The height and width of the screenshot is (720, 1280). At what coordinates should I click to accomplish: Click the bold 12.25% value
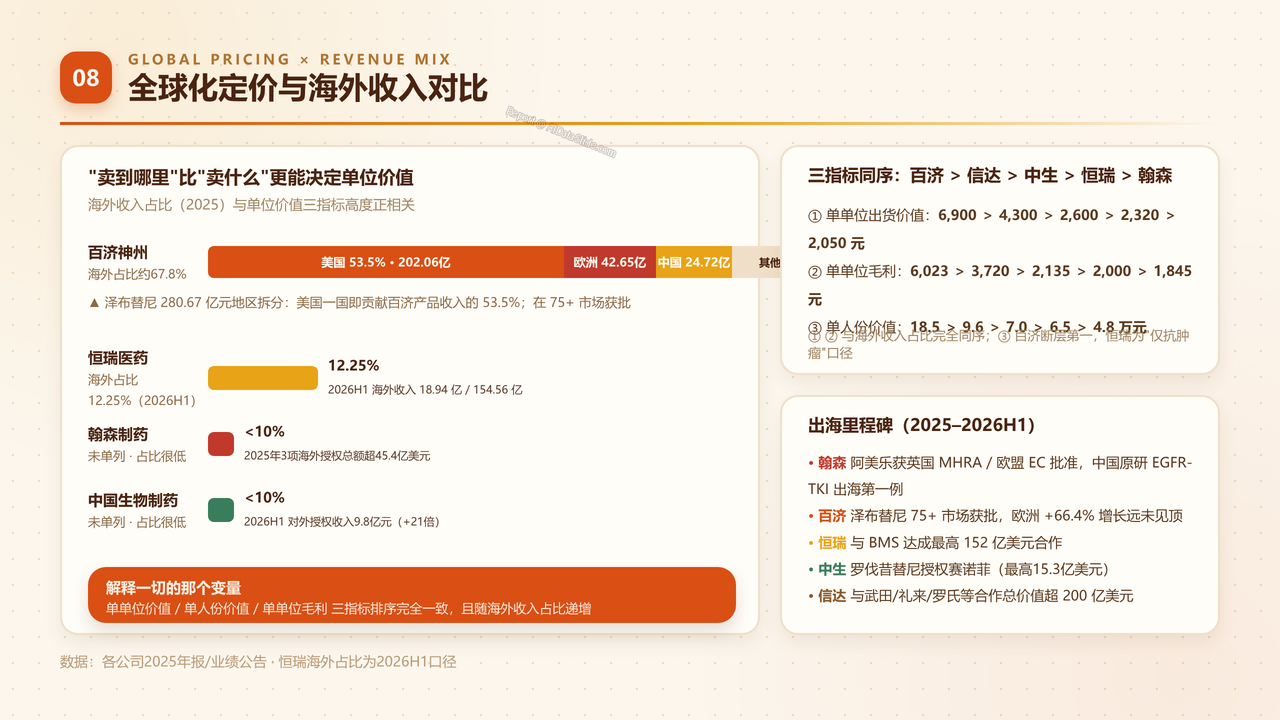354,366
